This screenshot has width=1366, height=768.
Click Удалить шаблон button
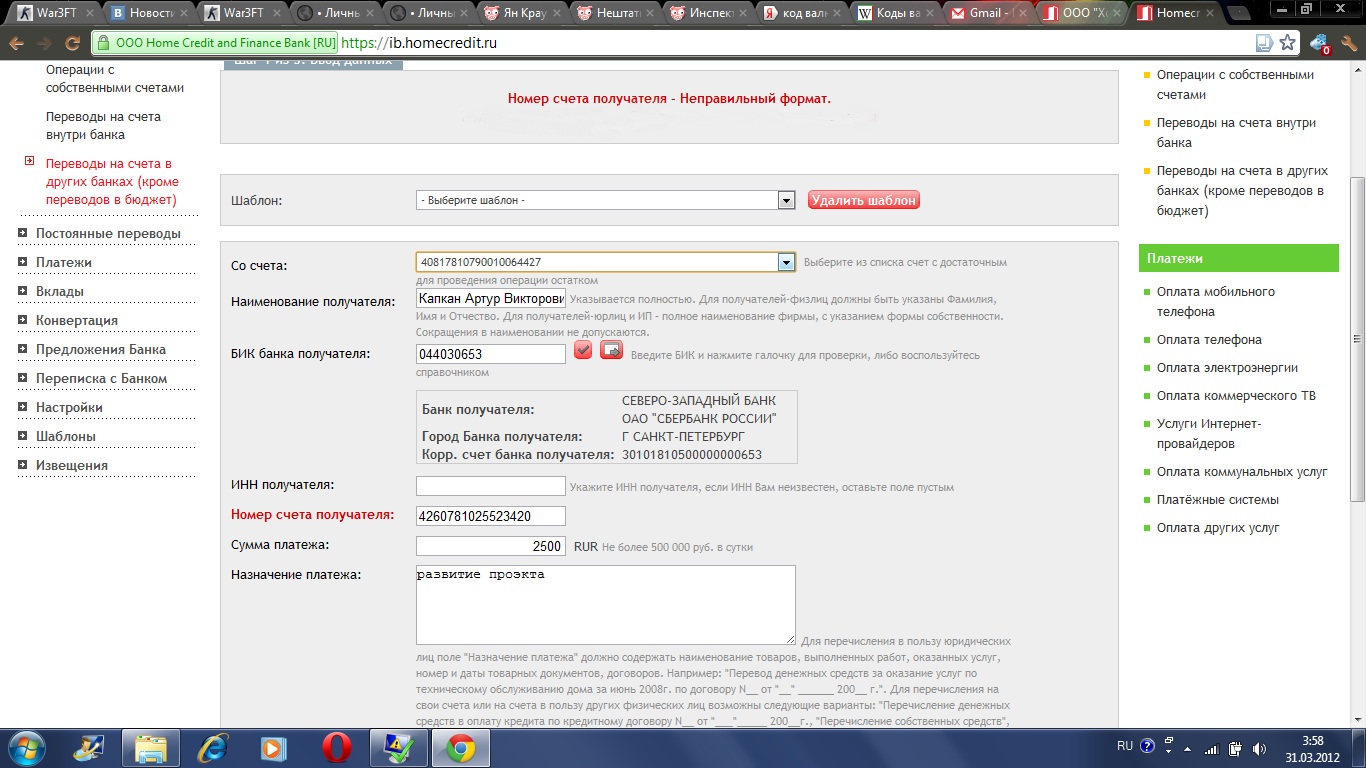tap(864, 200)
